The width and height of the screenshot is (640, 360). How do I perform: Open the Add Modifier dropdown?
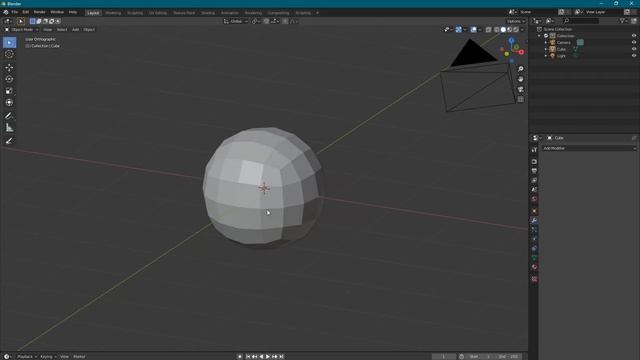589,149
